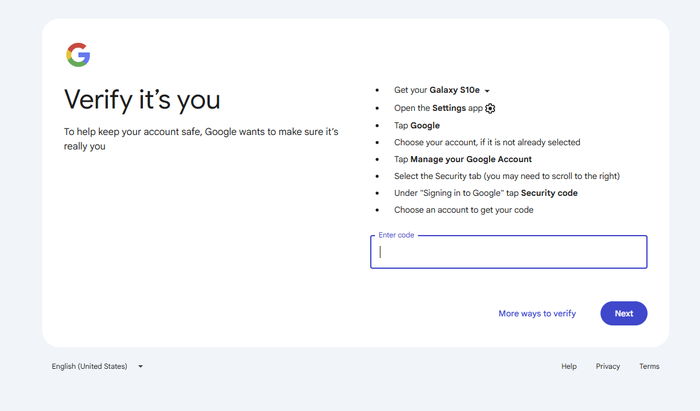Screen dimensions: 700x411
Task: Open the Terms link
Action: click(x=649, y=366)
